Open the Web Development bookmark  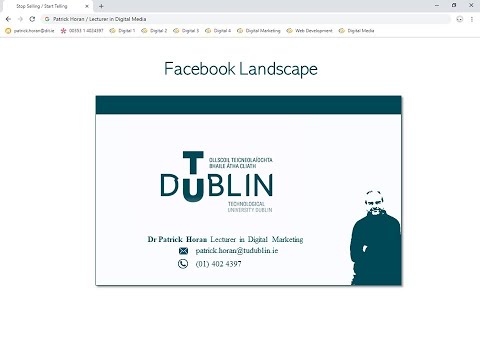coord(310,31)
